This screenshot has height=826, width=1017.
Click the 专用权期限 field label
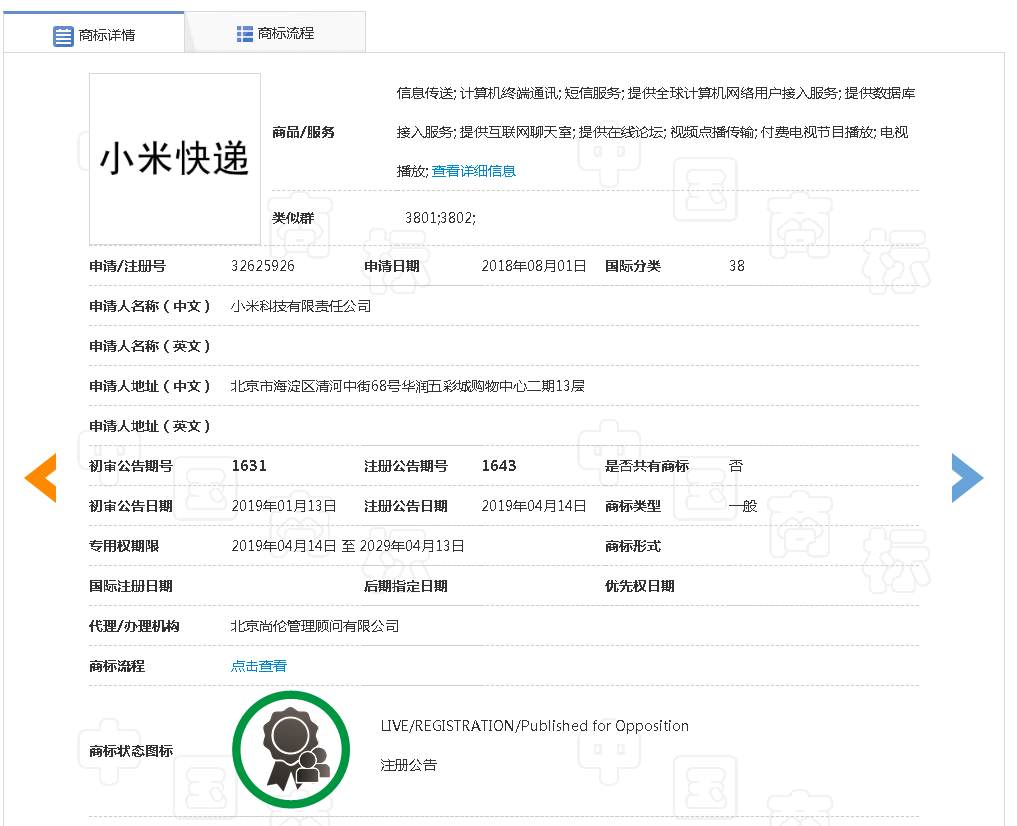point(124,546)
